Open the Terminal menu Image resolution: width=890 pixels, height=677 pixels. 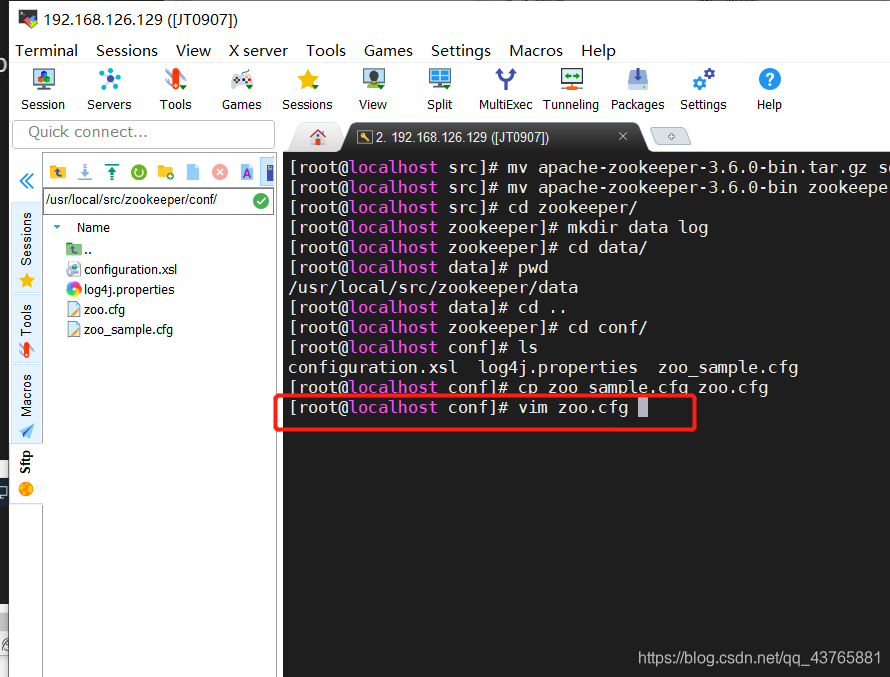47,51
